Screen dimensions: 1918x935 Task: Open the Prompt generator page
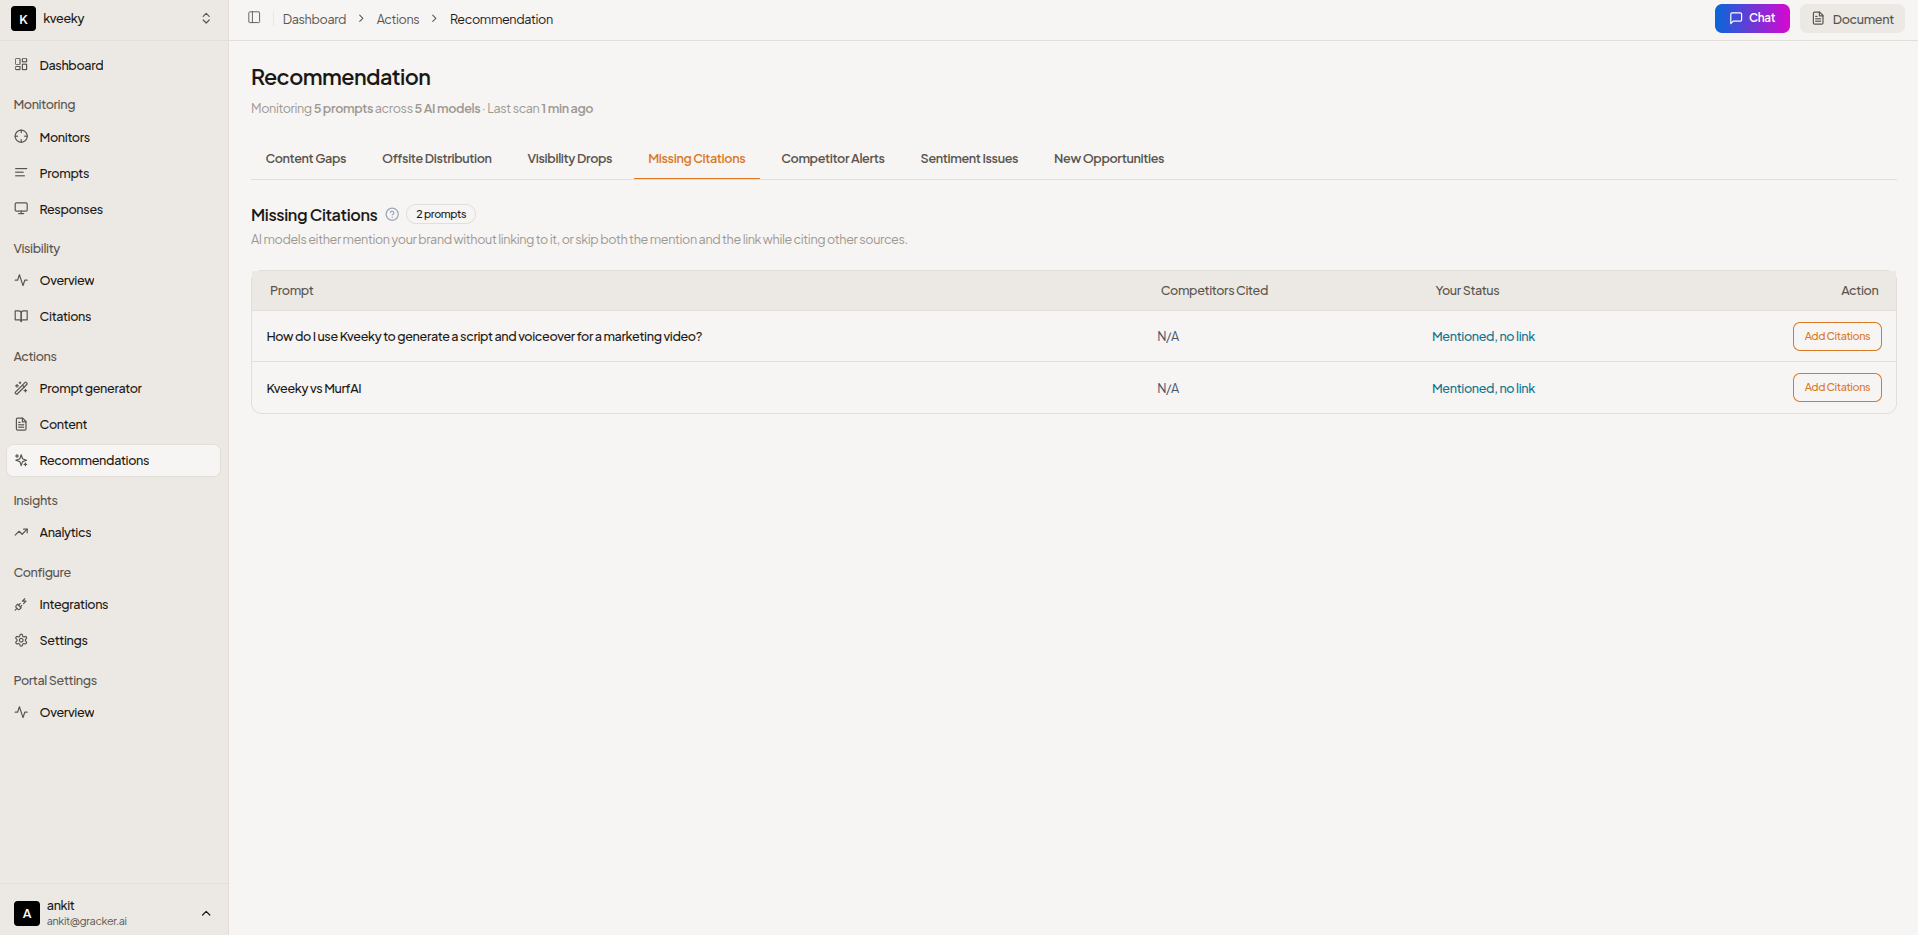pyautogui.click(x=90, y=388)
